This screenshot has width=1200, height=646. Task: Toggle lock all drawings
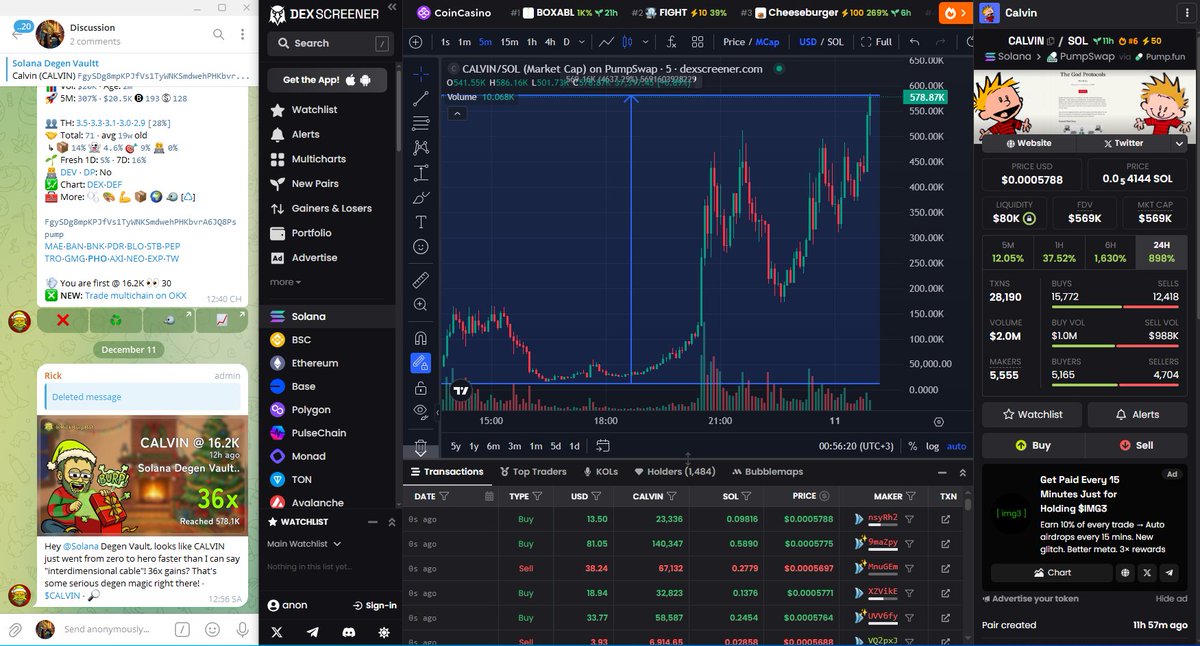pyautogui.click(x=421, y=387)
